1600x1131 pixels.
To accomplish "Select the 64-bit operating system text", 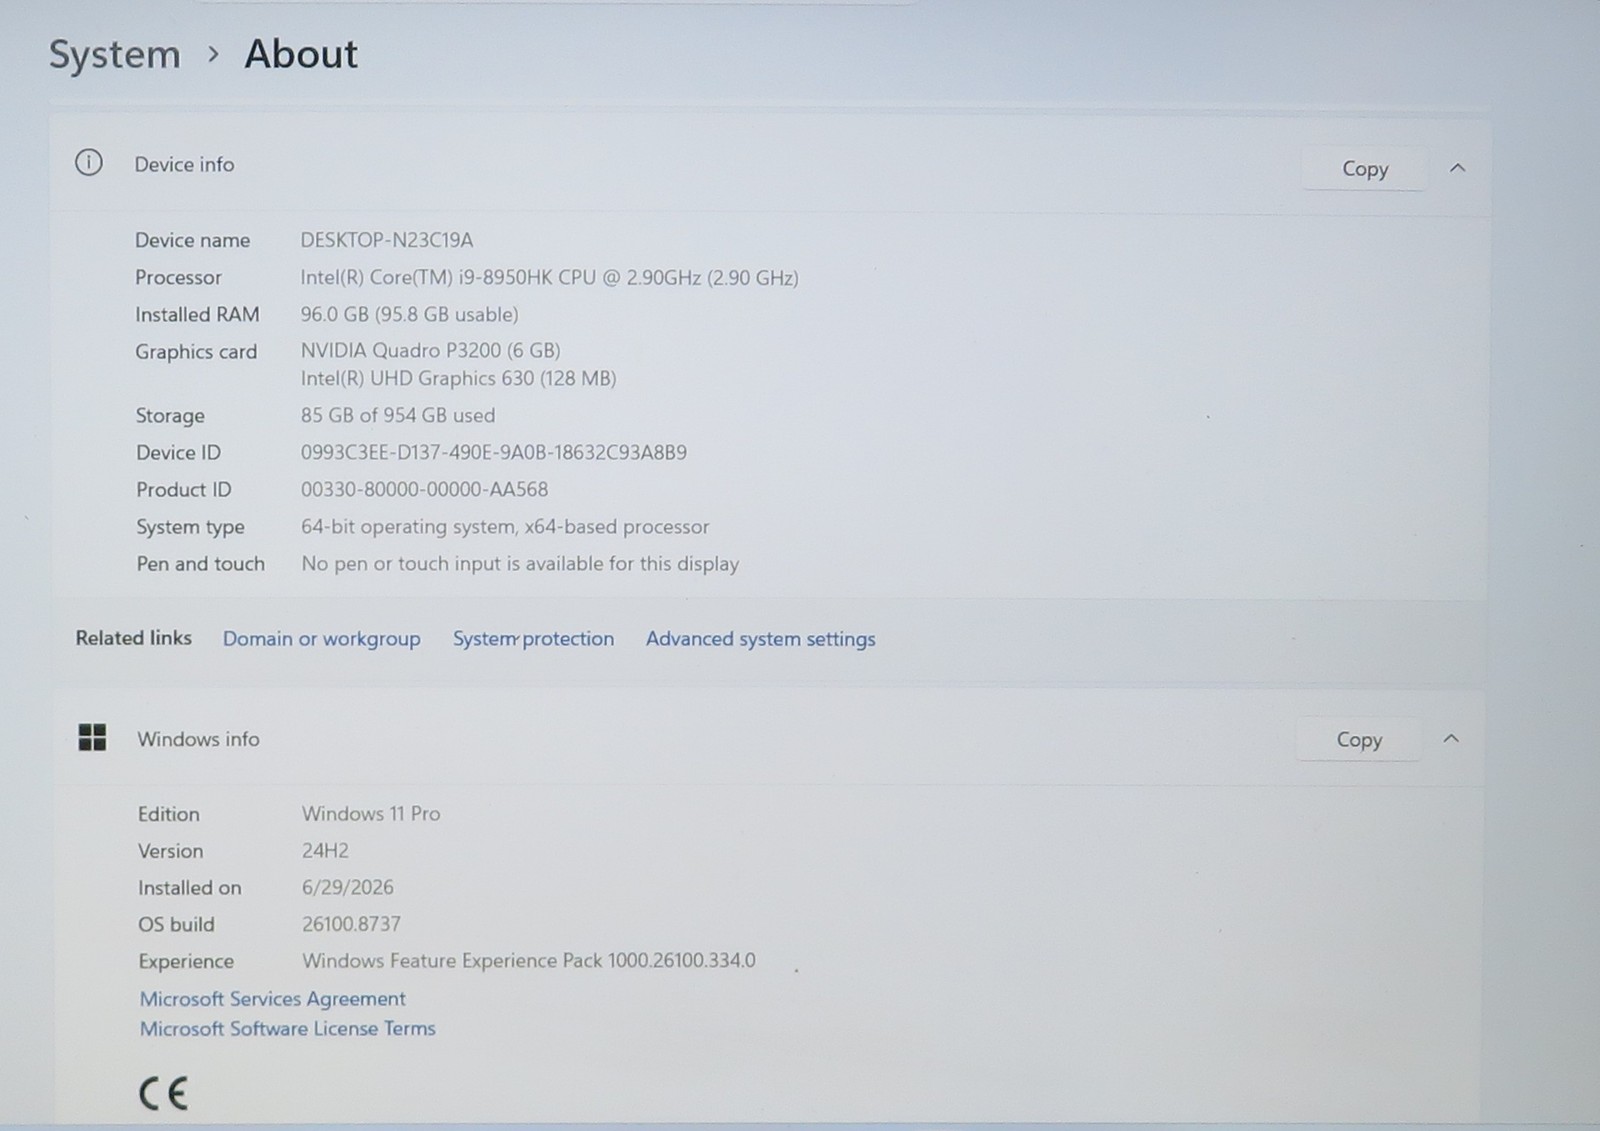I will pos(505,526).
